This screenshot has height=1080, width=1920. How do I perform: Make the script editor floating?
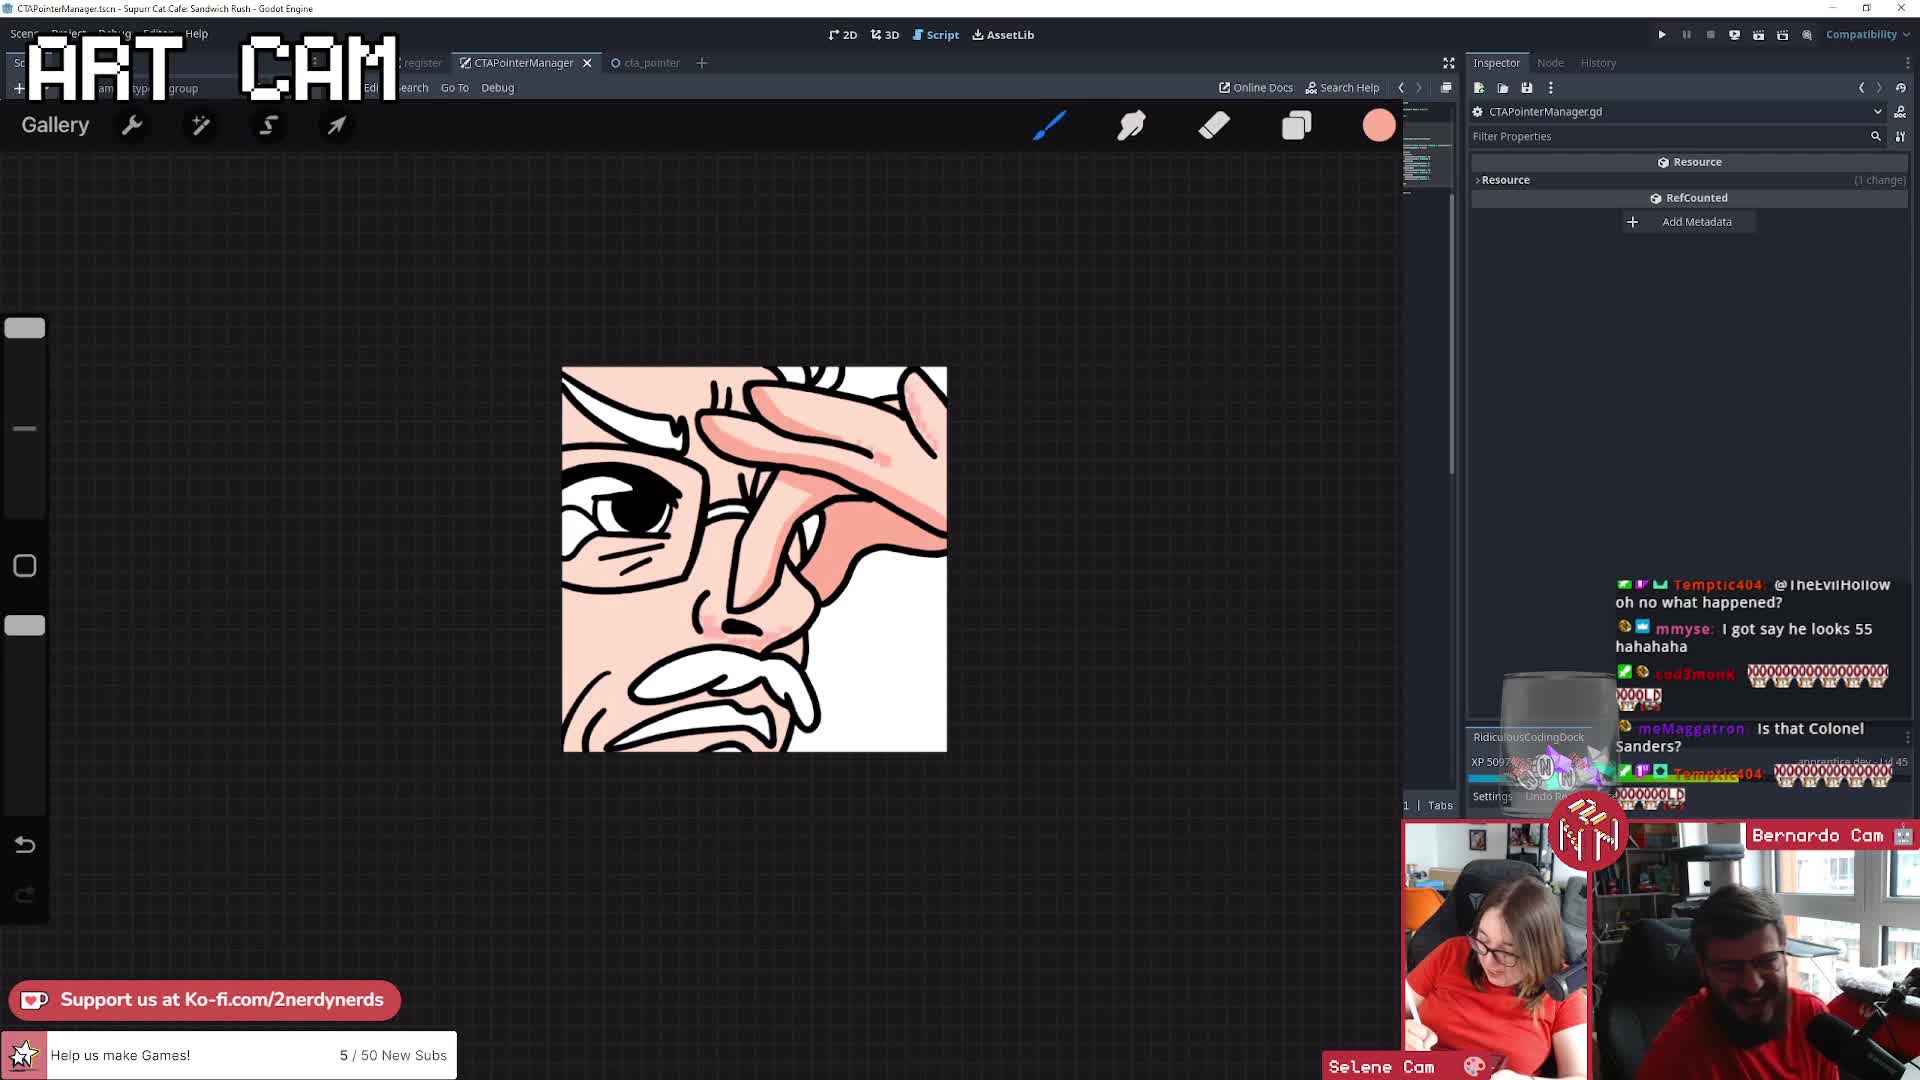(1446, 88)
